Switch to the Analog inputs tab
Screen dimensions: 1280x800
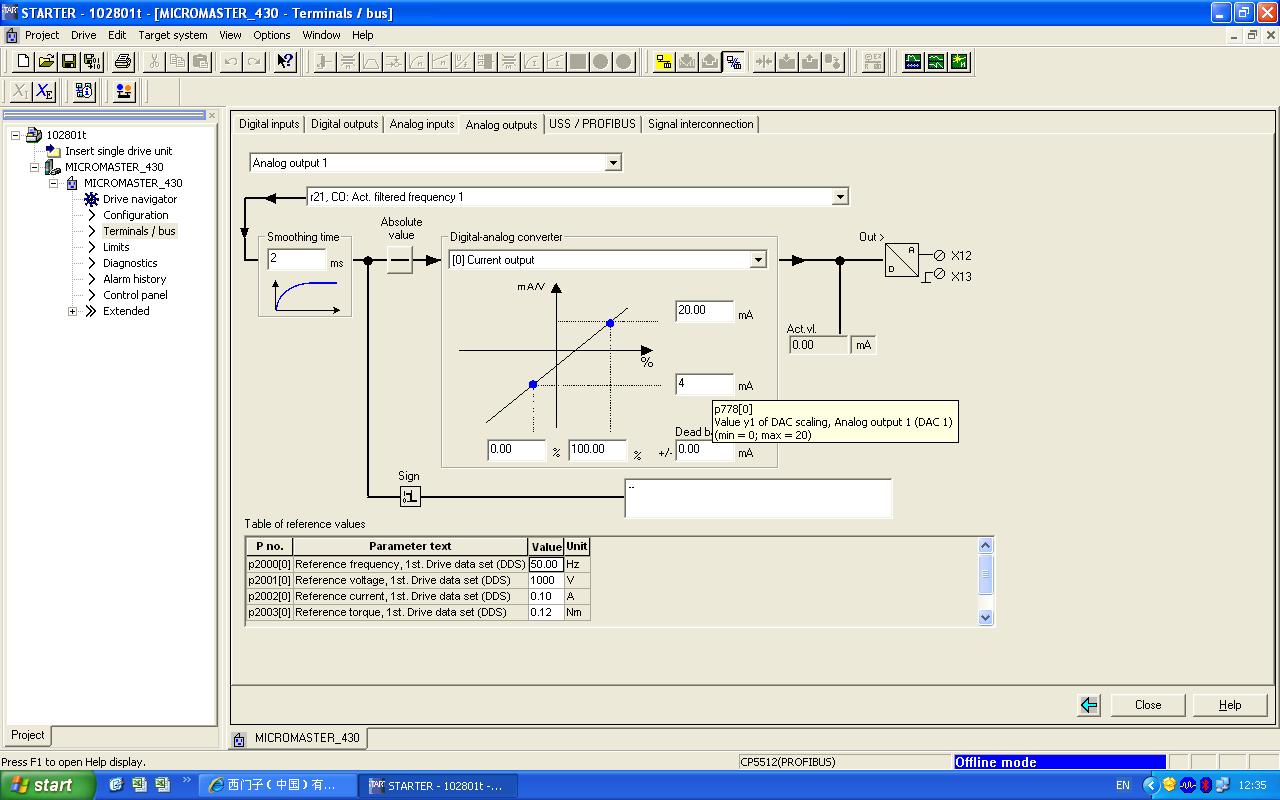point(422,124)
